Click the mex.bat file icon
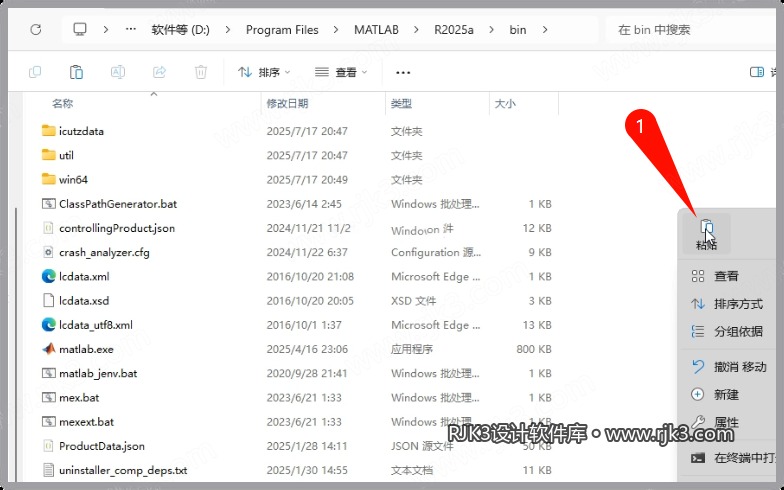 point(48,398)
